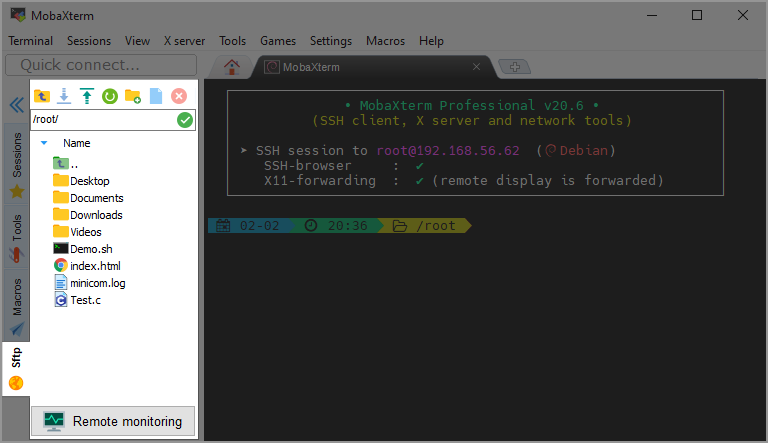The width and height of the screenshot is (768, 443).
Task: Create a new remote folder
Action: coord(133,96)
